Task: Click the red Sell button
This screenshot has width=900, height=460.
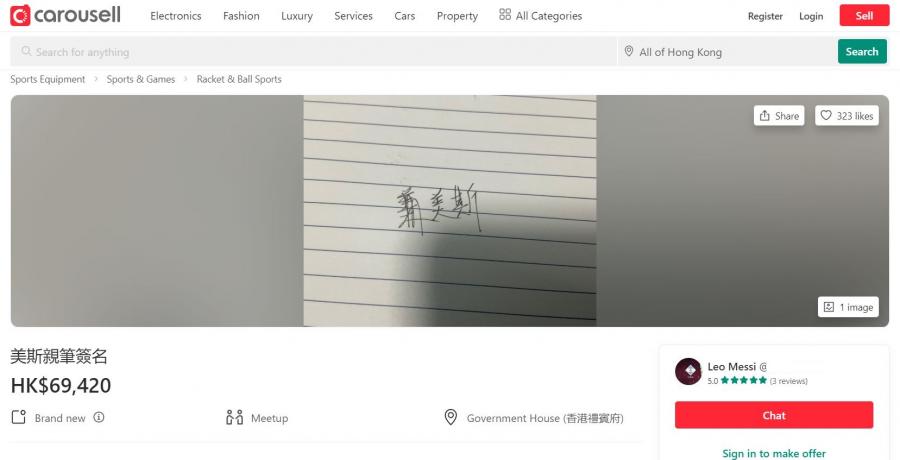Action: coord(864,16)
